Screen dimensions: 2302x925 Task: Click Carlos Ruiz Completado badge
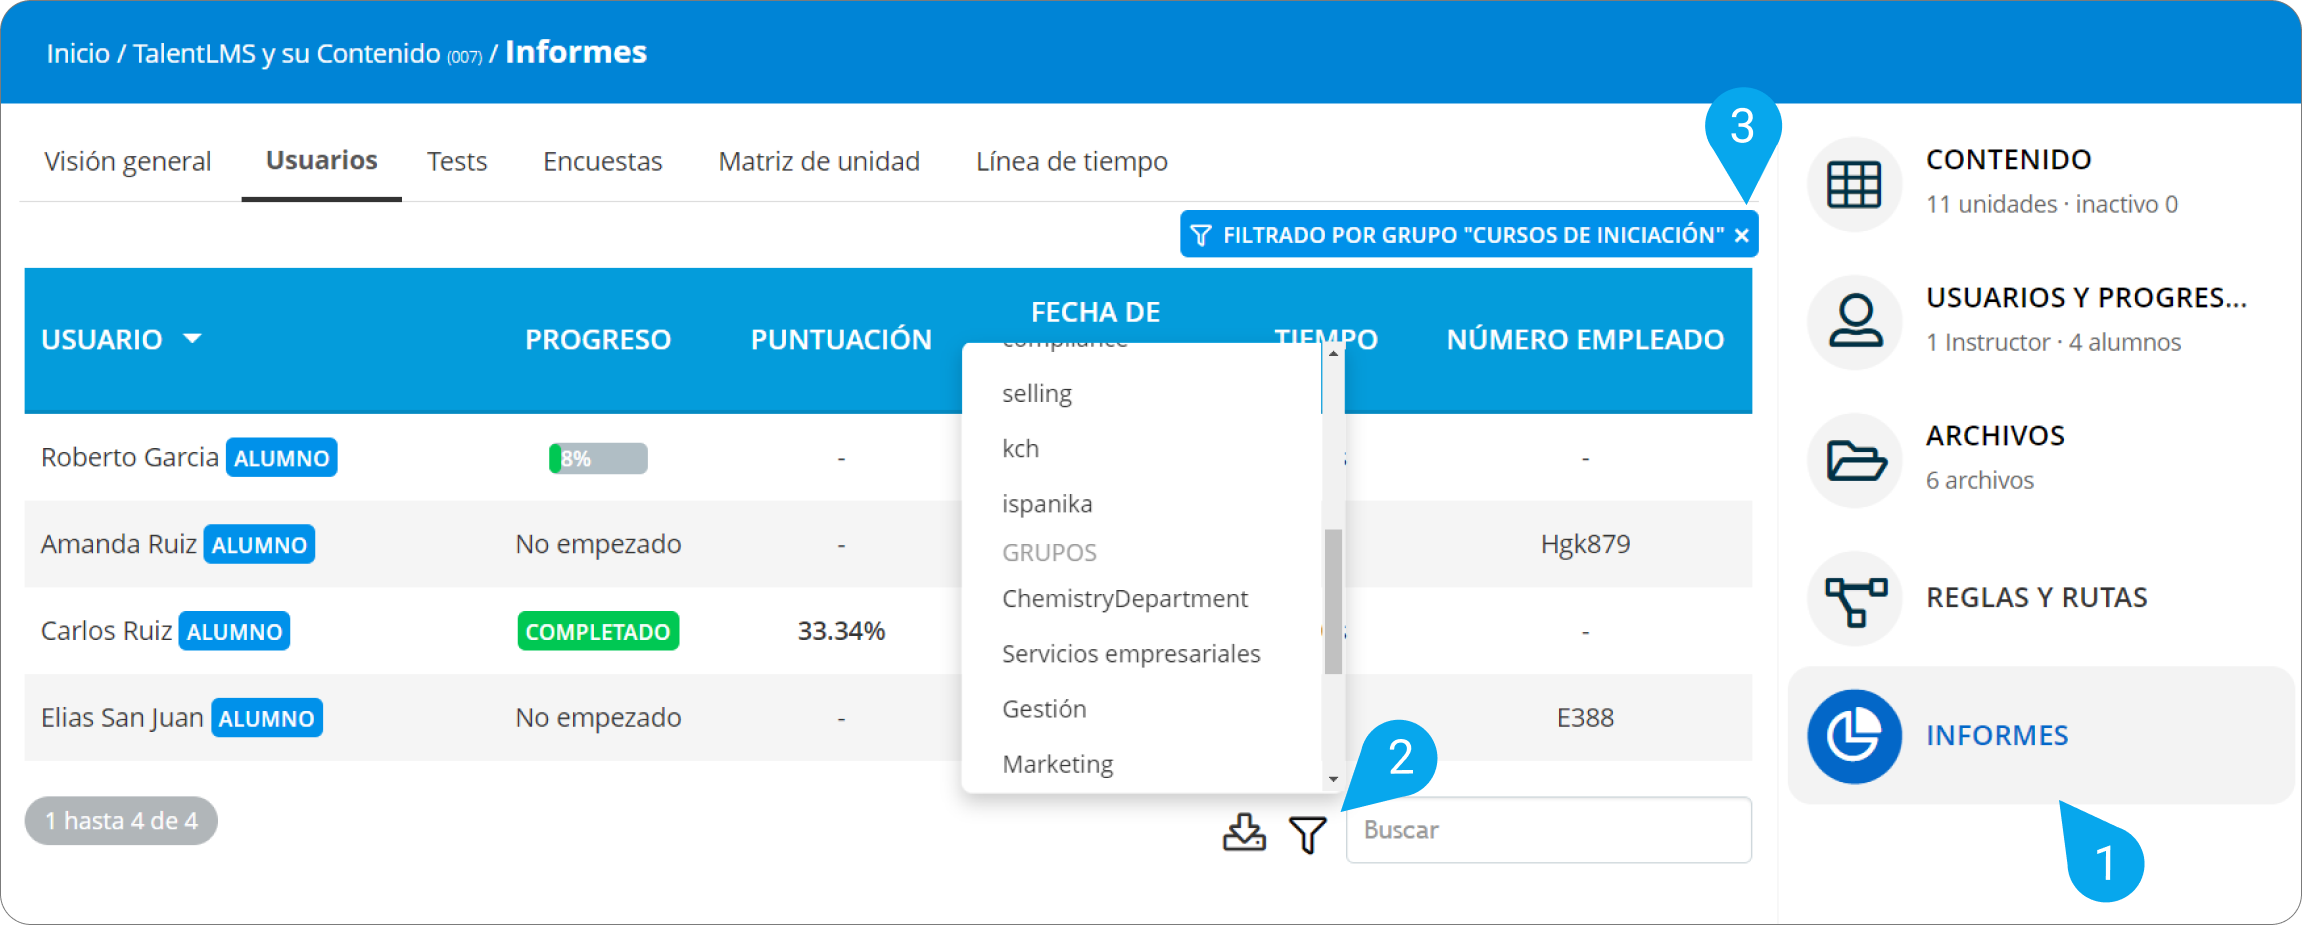[598, 631]
